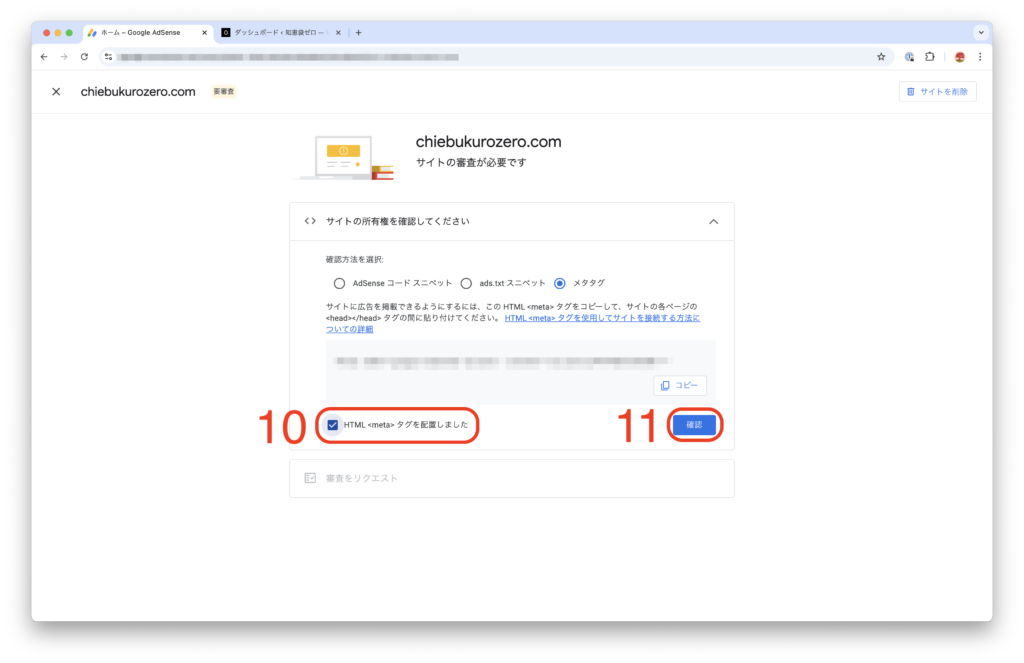Click the 要審査 status badge
The width and height of the screenshot is (1024, 663).
point(224,92)
